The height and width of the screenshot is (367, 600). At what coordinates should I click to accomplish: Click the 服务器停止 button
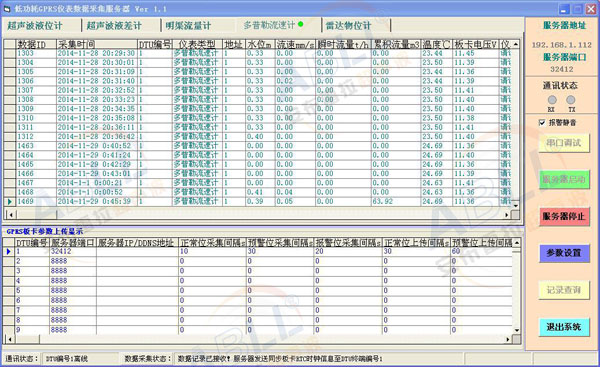pyautogui.click(x=564, y=217)
